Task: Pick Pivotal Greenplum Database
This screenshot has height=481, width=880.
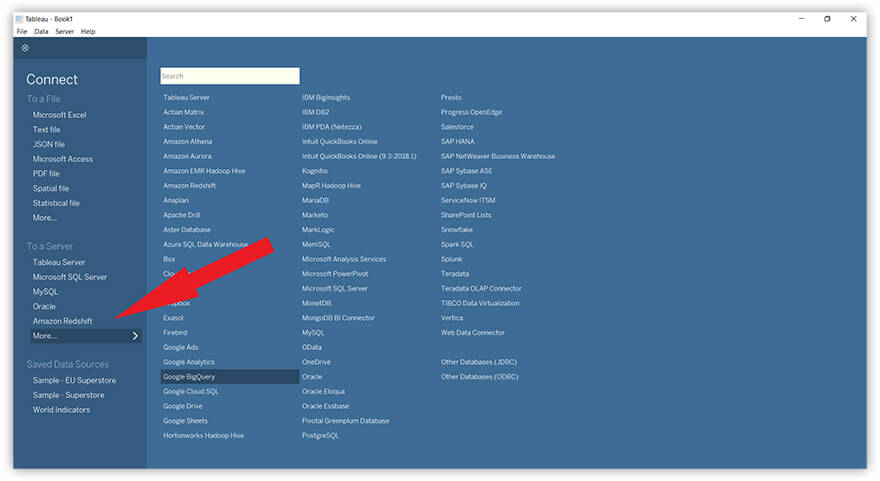Action: point(346,421)
